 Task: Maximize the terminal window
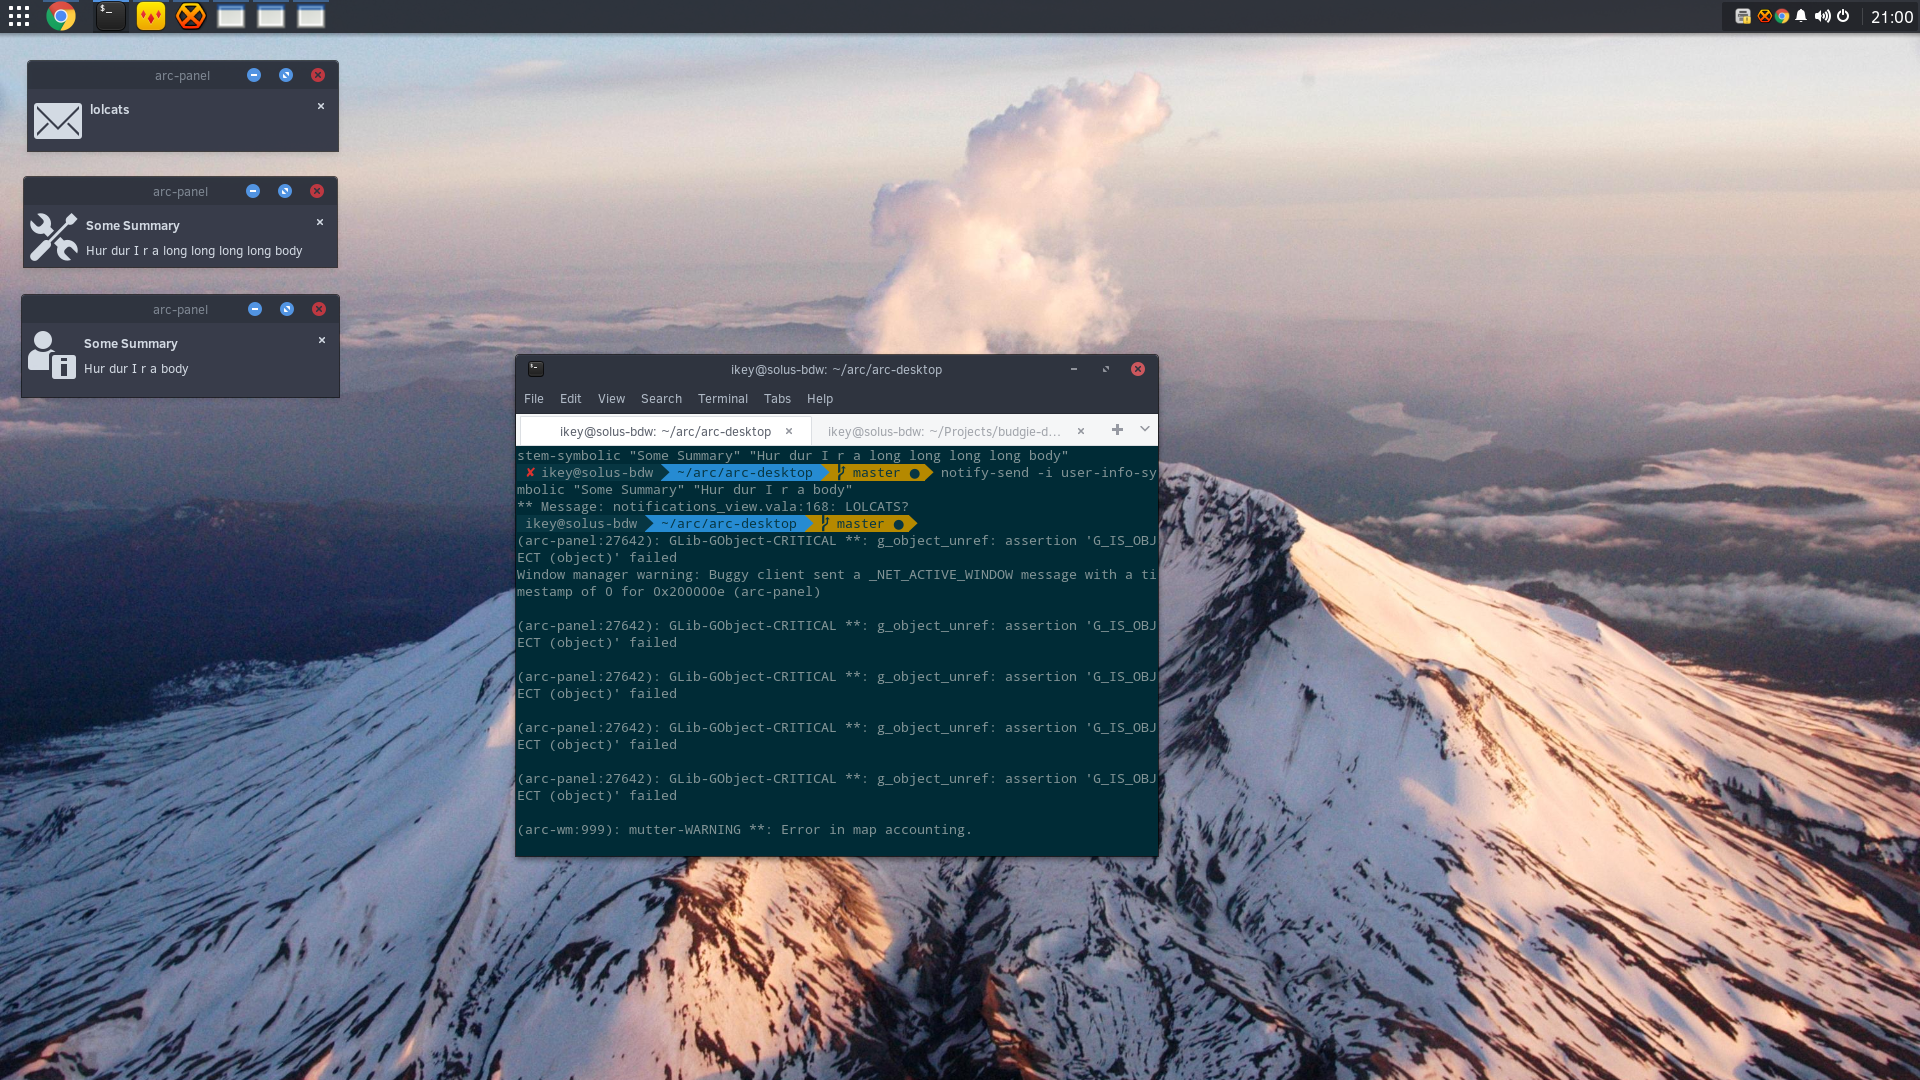1106,369
